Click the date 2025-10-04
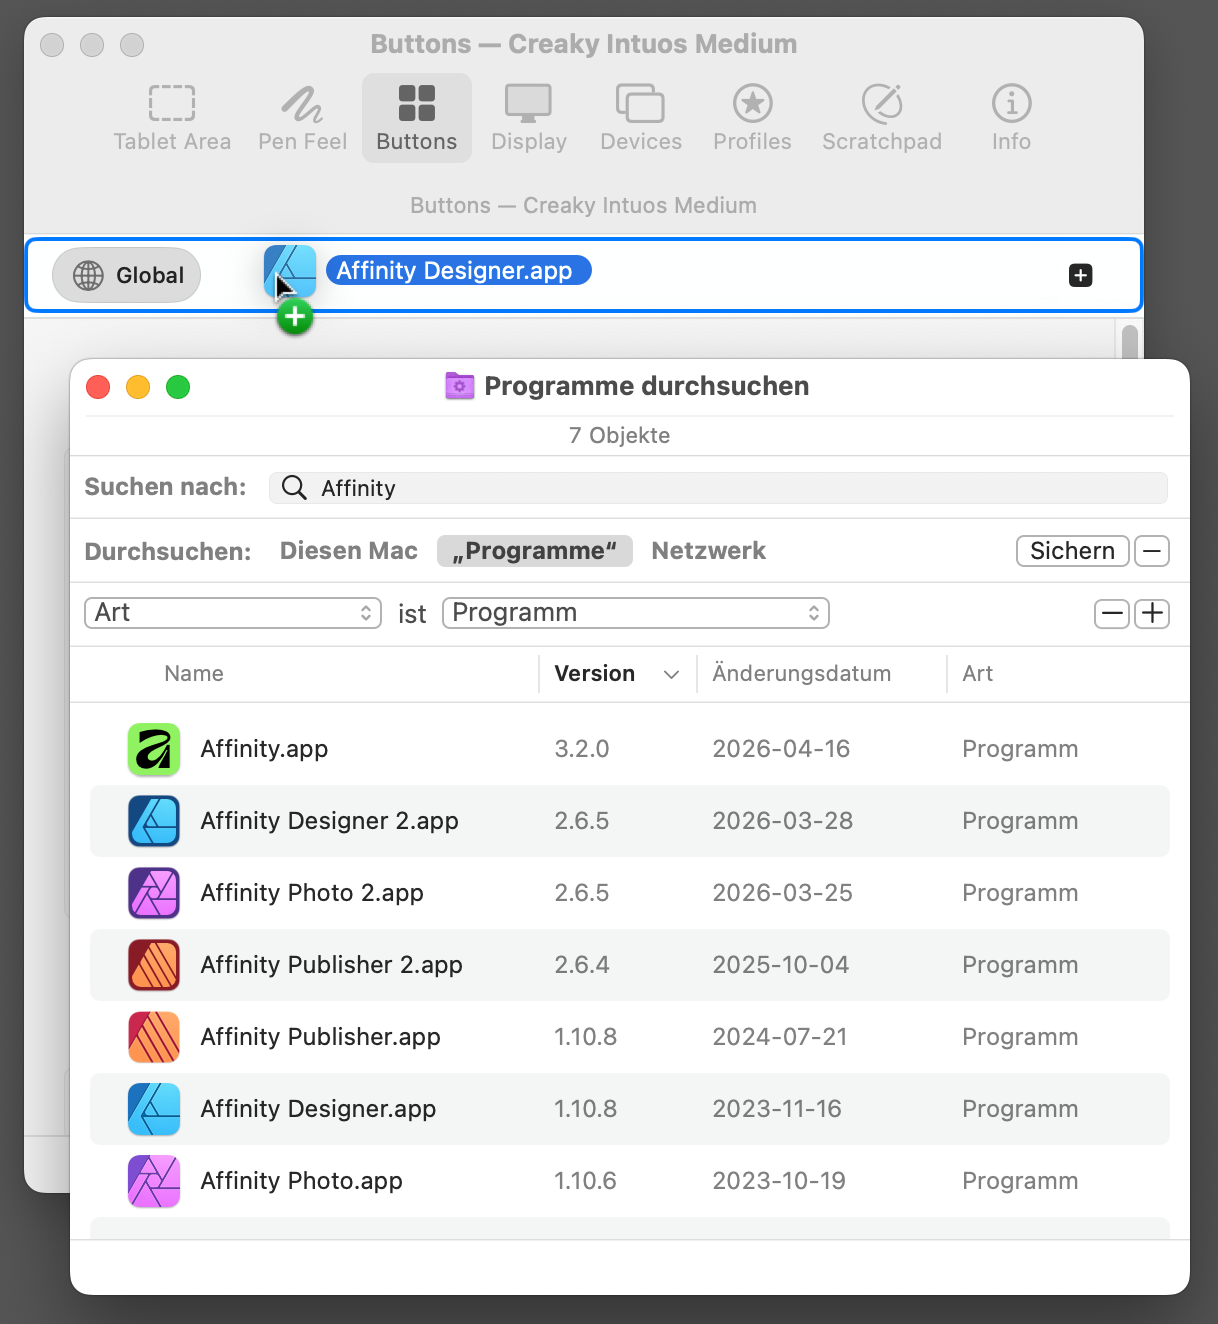 pyautogui.click(x=780, y=965)
